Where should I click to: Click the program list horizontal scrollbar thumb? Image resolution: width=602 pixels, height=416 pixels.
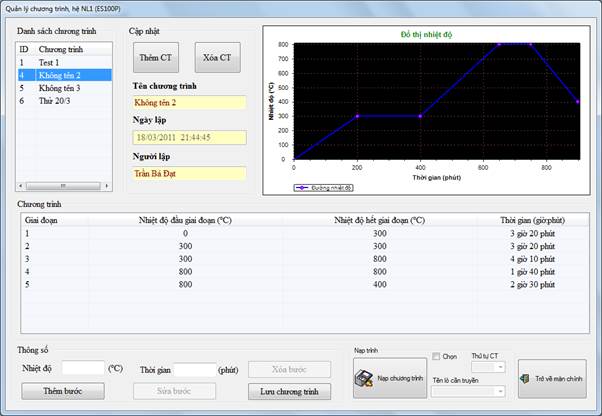63,186
